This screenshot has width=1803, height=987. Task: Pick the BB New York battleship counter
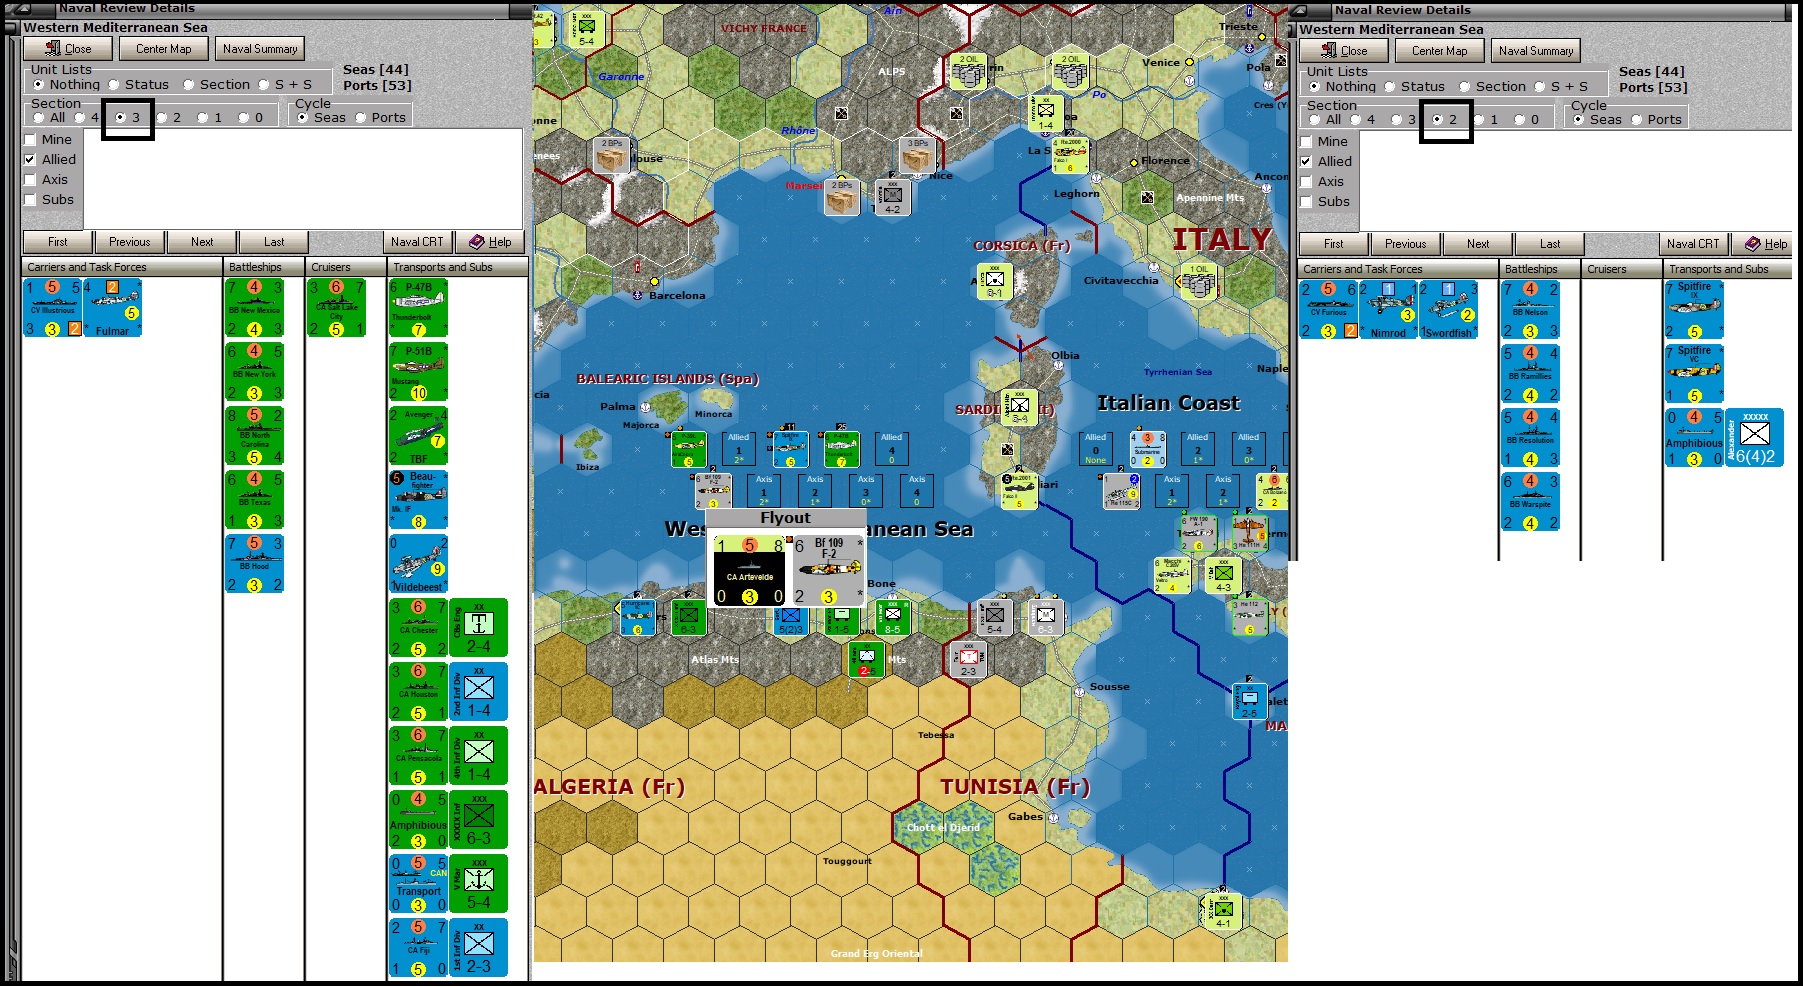tap(255, 372)
